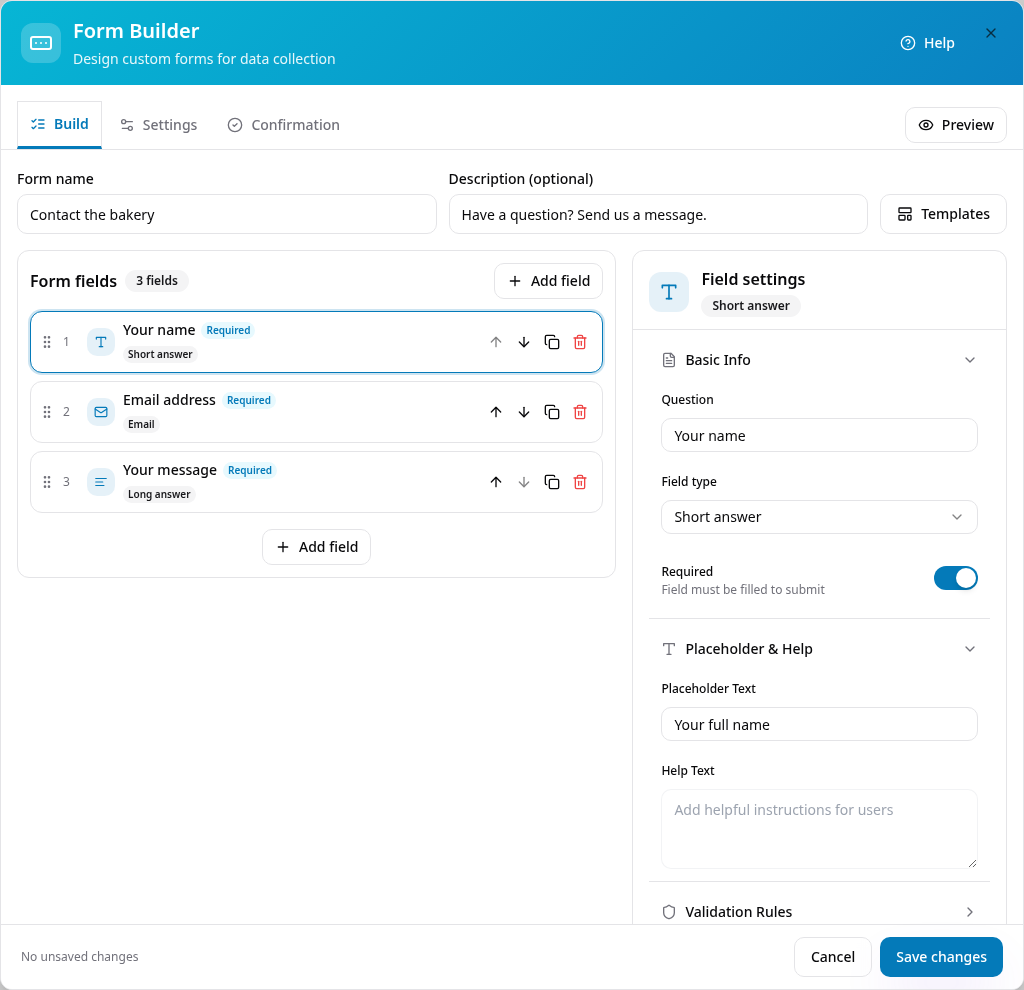The height and width of the screenshot is (990, 1024).
Task: Click Add field below 'Your message' row
Action: [x=317, y=547]
